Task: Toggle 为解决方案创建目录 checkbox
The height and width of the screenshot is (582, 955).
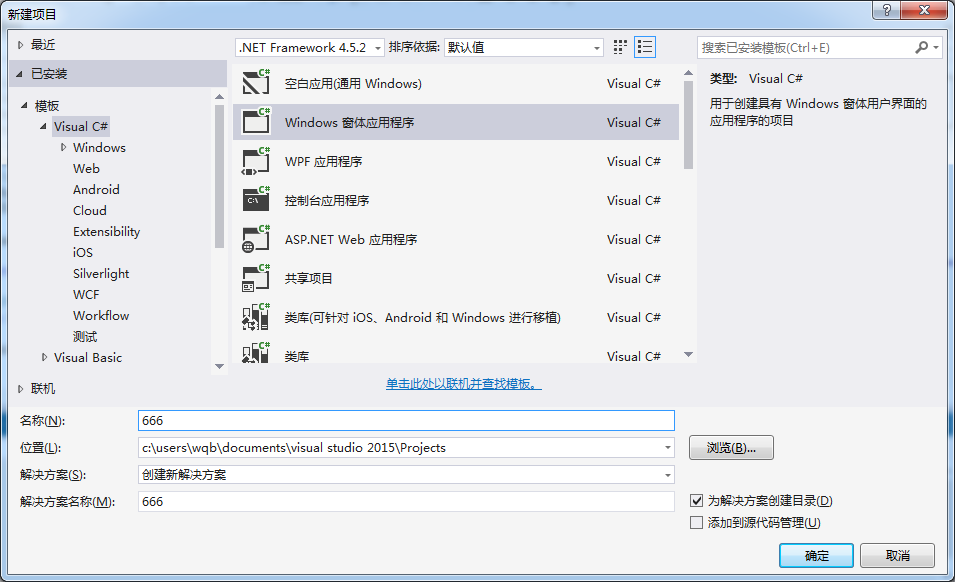Action: point(696,500)
